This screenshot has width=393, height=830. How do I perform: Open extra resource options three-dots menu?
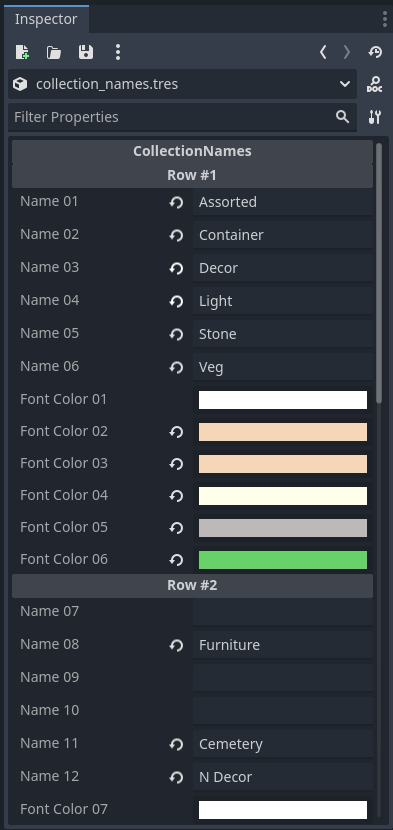(x=118, y=52)
